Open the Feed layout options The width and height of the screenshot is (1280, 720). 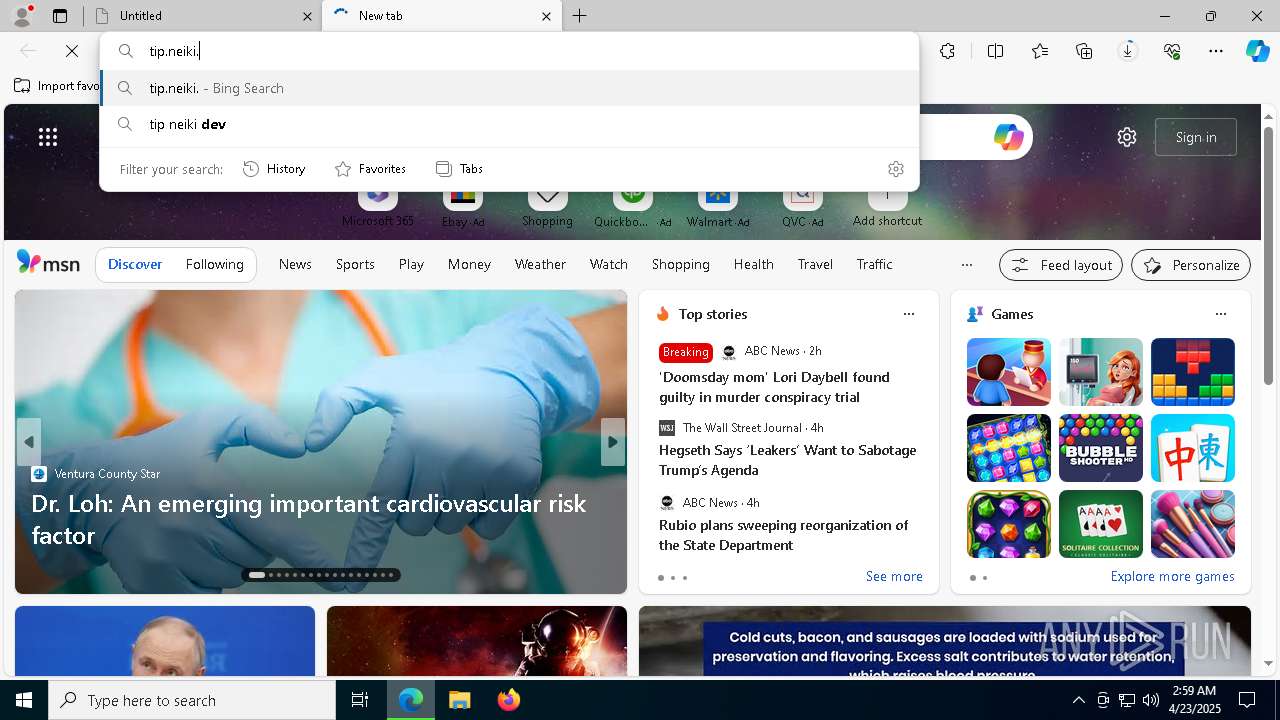1061,265
